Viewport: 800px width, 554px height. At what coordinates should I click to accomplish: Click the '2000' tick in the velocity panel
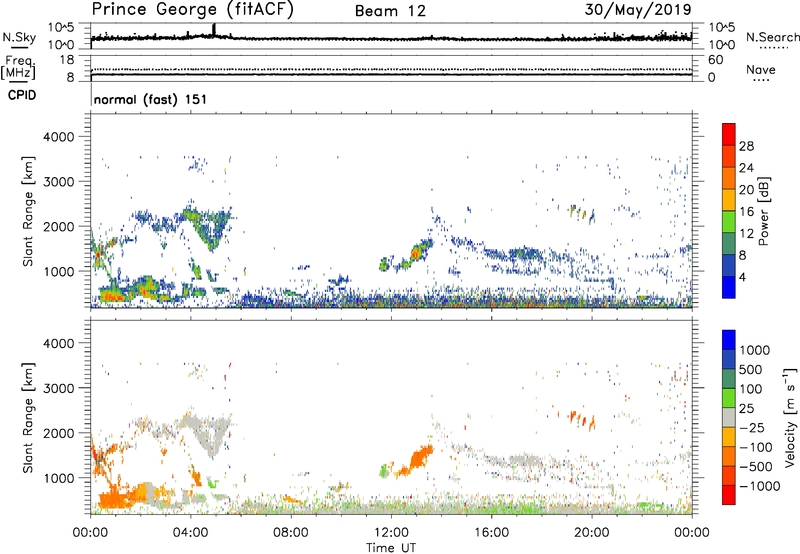[58, 433]
